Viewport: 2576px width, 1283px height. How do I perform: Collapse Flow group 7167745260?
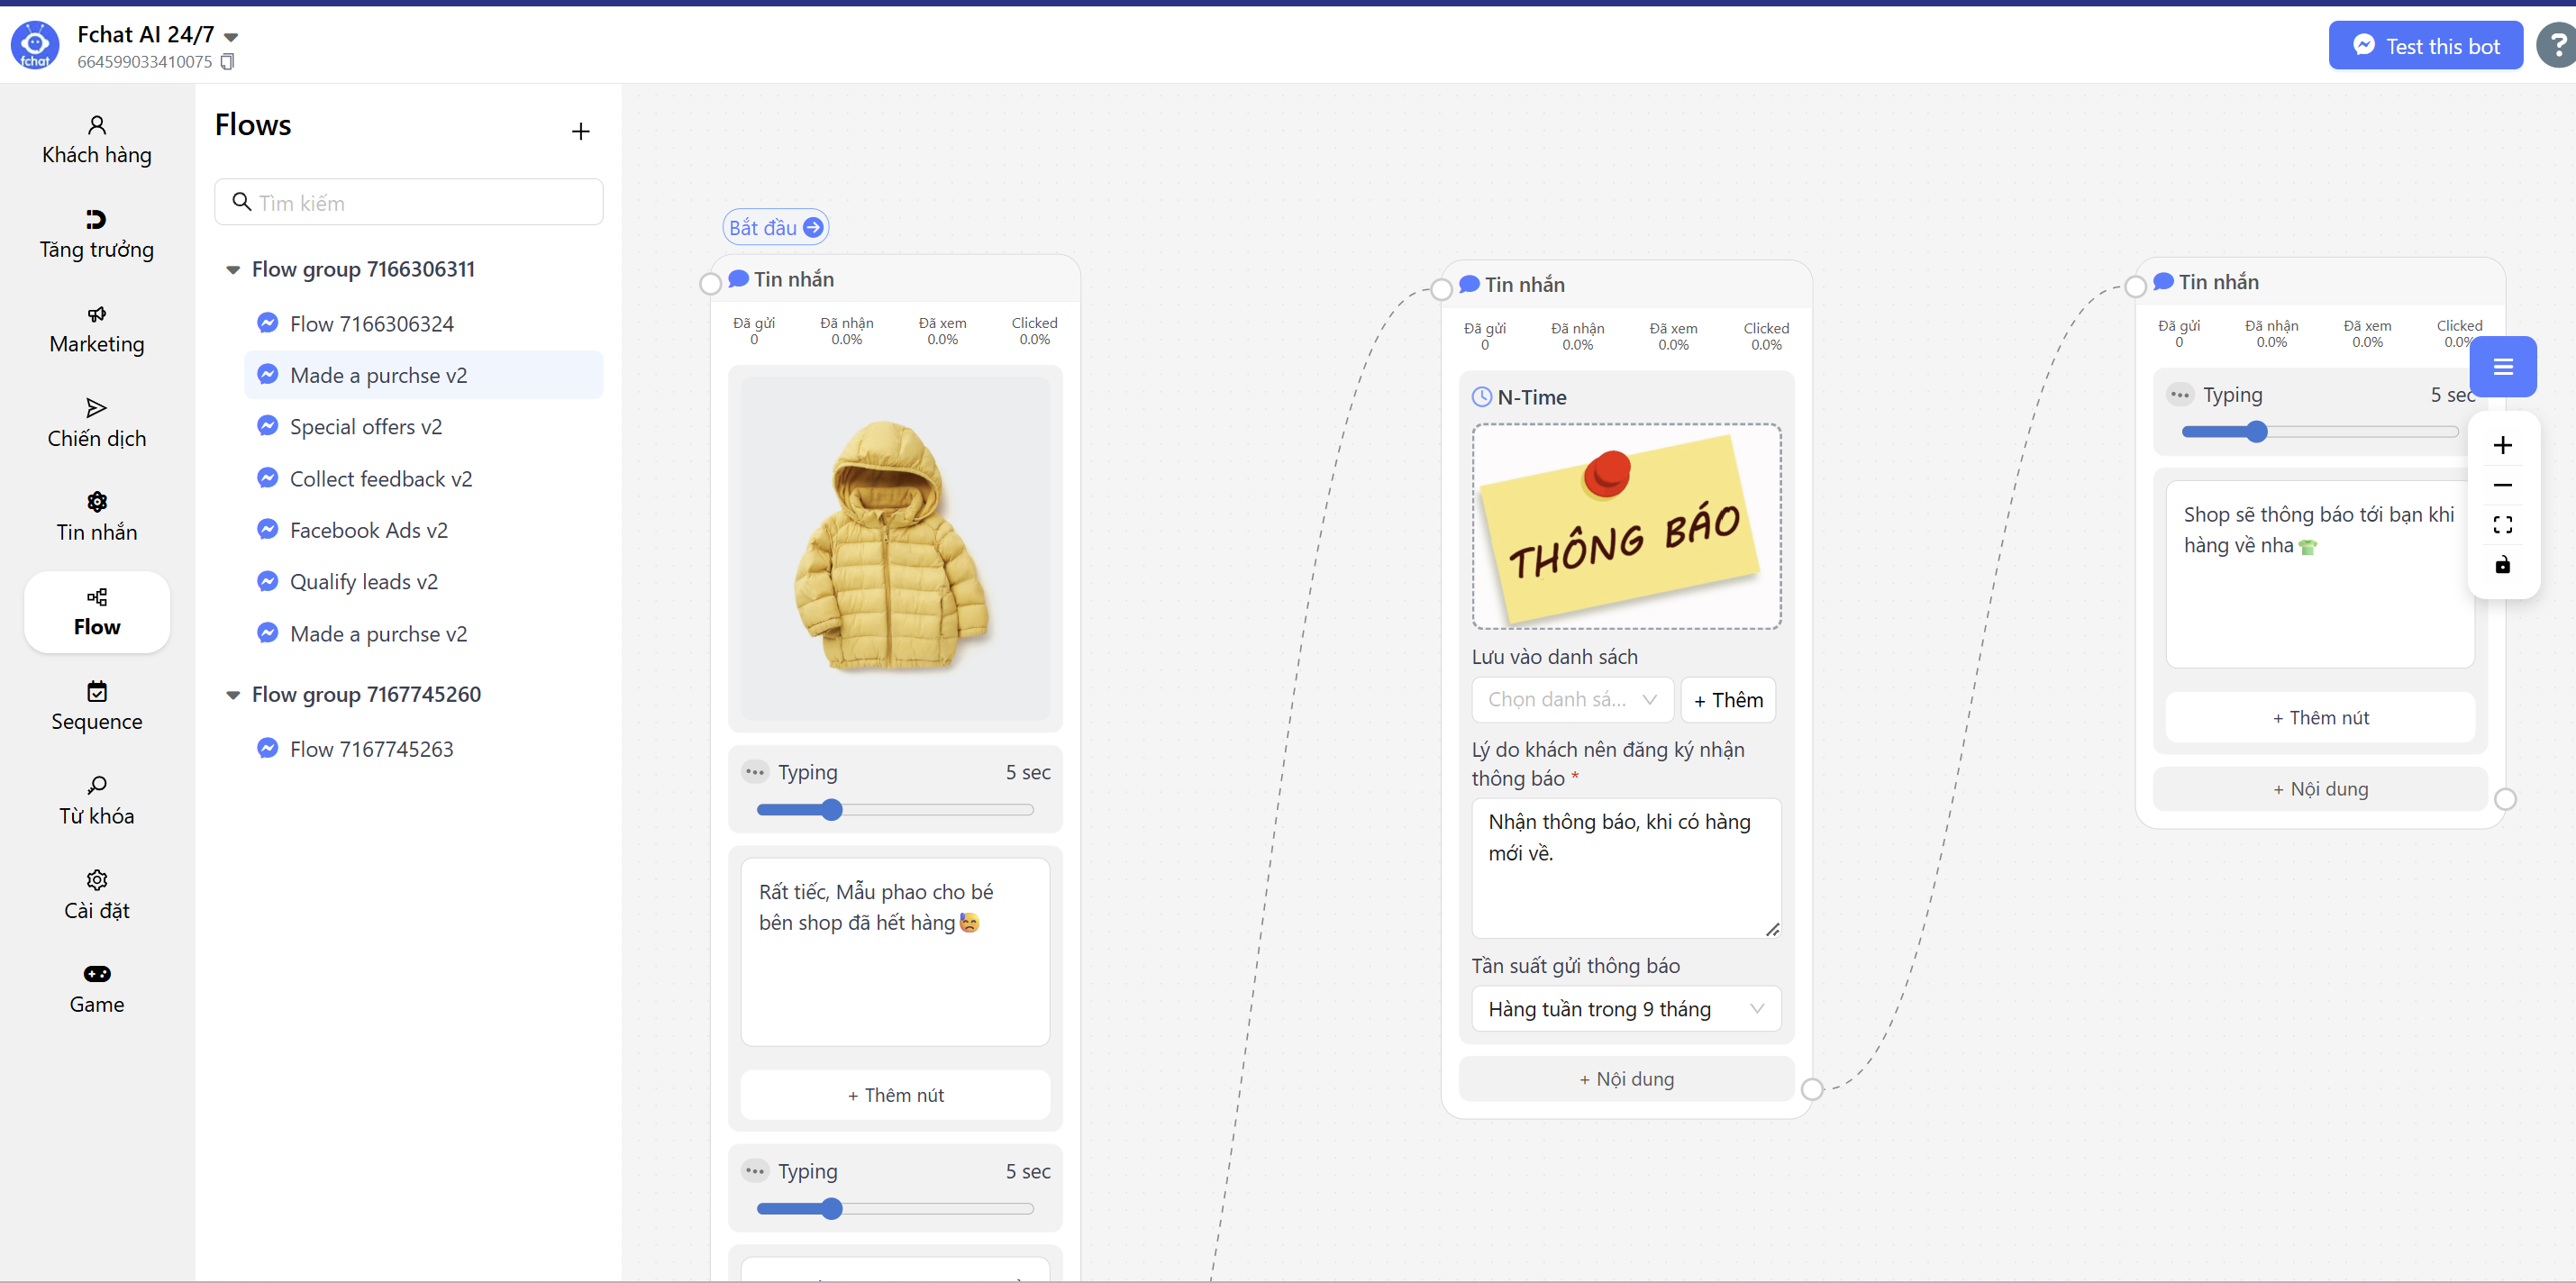pyautogui.click(x=233, y=695)
